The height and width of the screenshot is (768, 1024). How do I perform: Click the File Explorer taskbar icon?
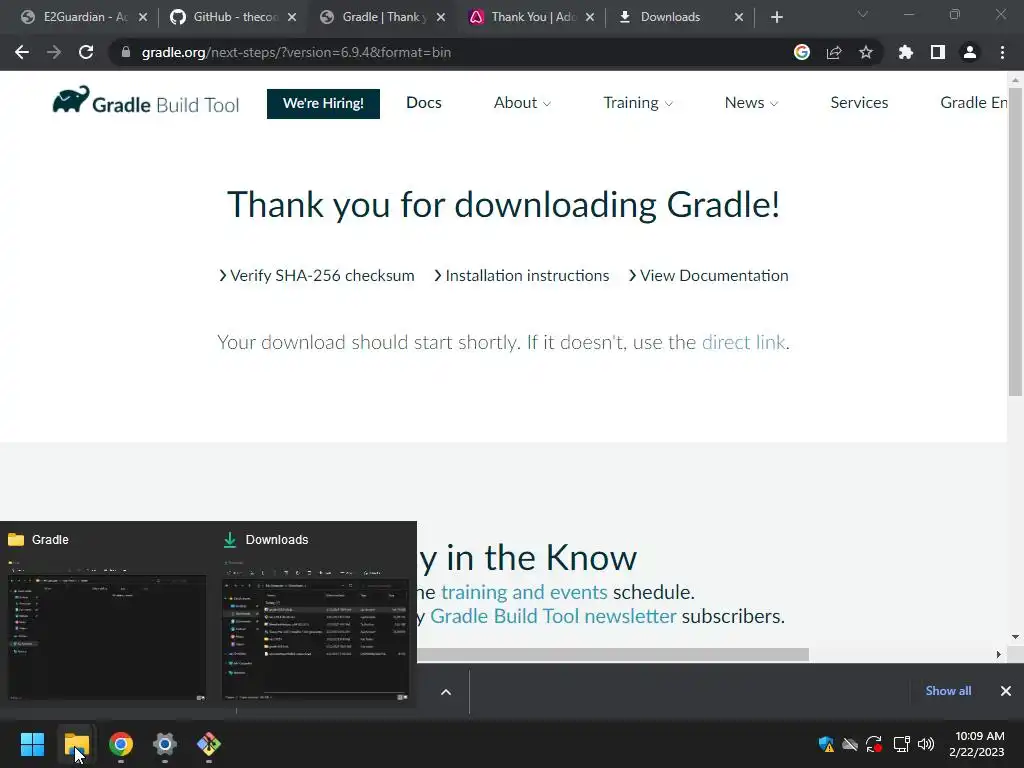(x=76, y=744)
